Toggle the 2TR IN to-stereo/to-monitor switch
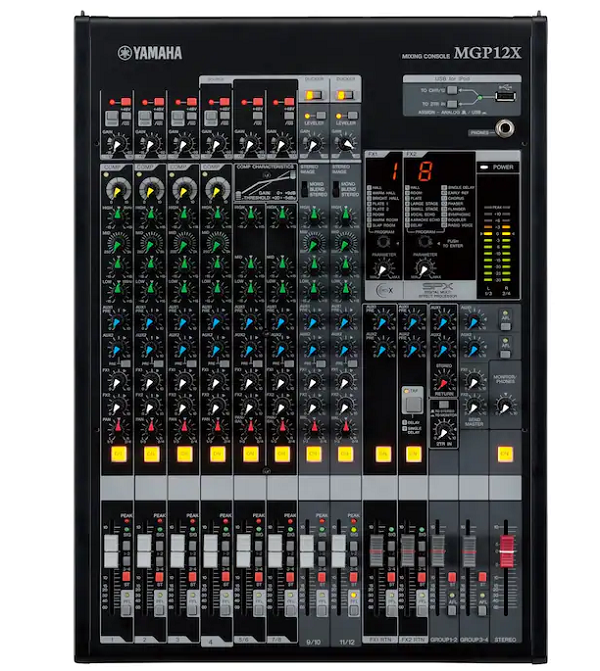600x671 pixels. click(444, 404)
